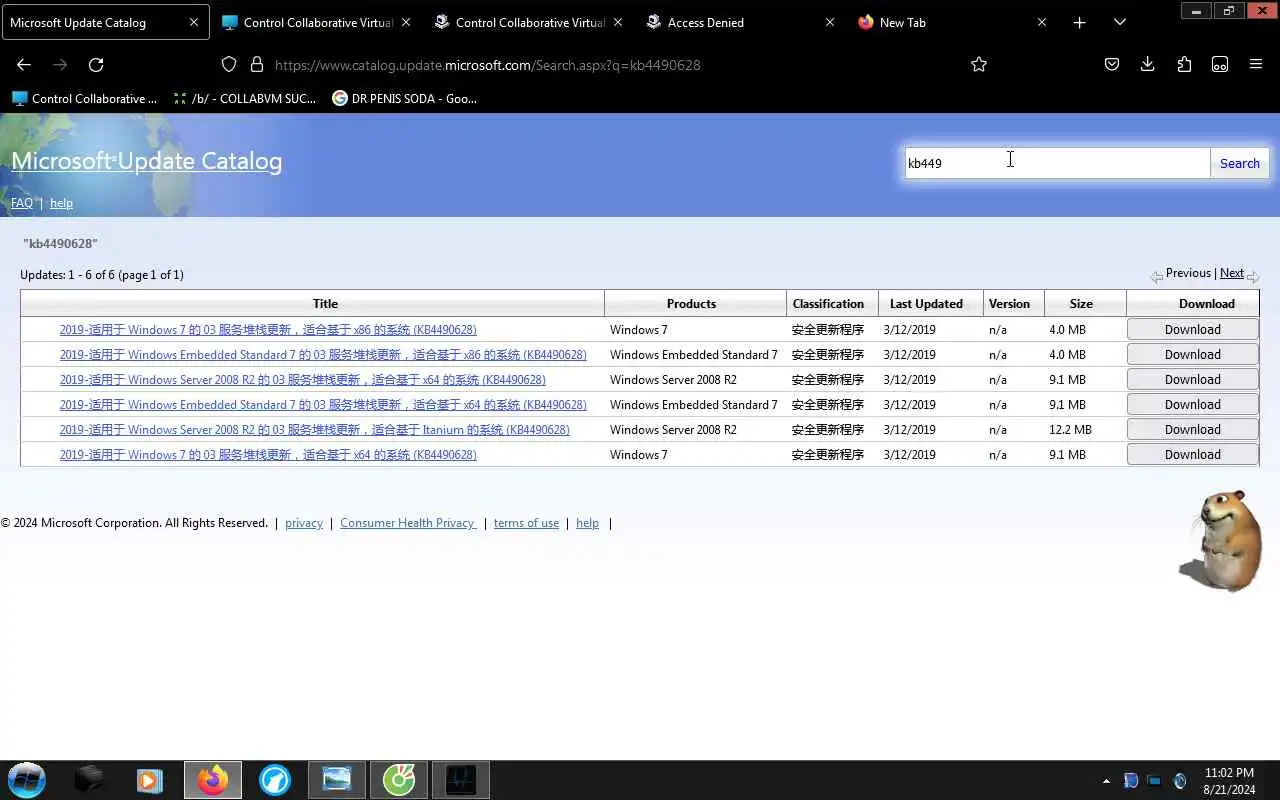Open tracking protection shield icon

pyautogui.click(x=229, y=64)
